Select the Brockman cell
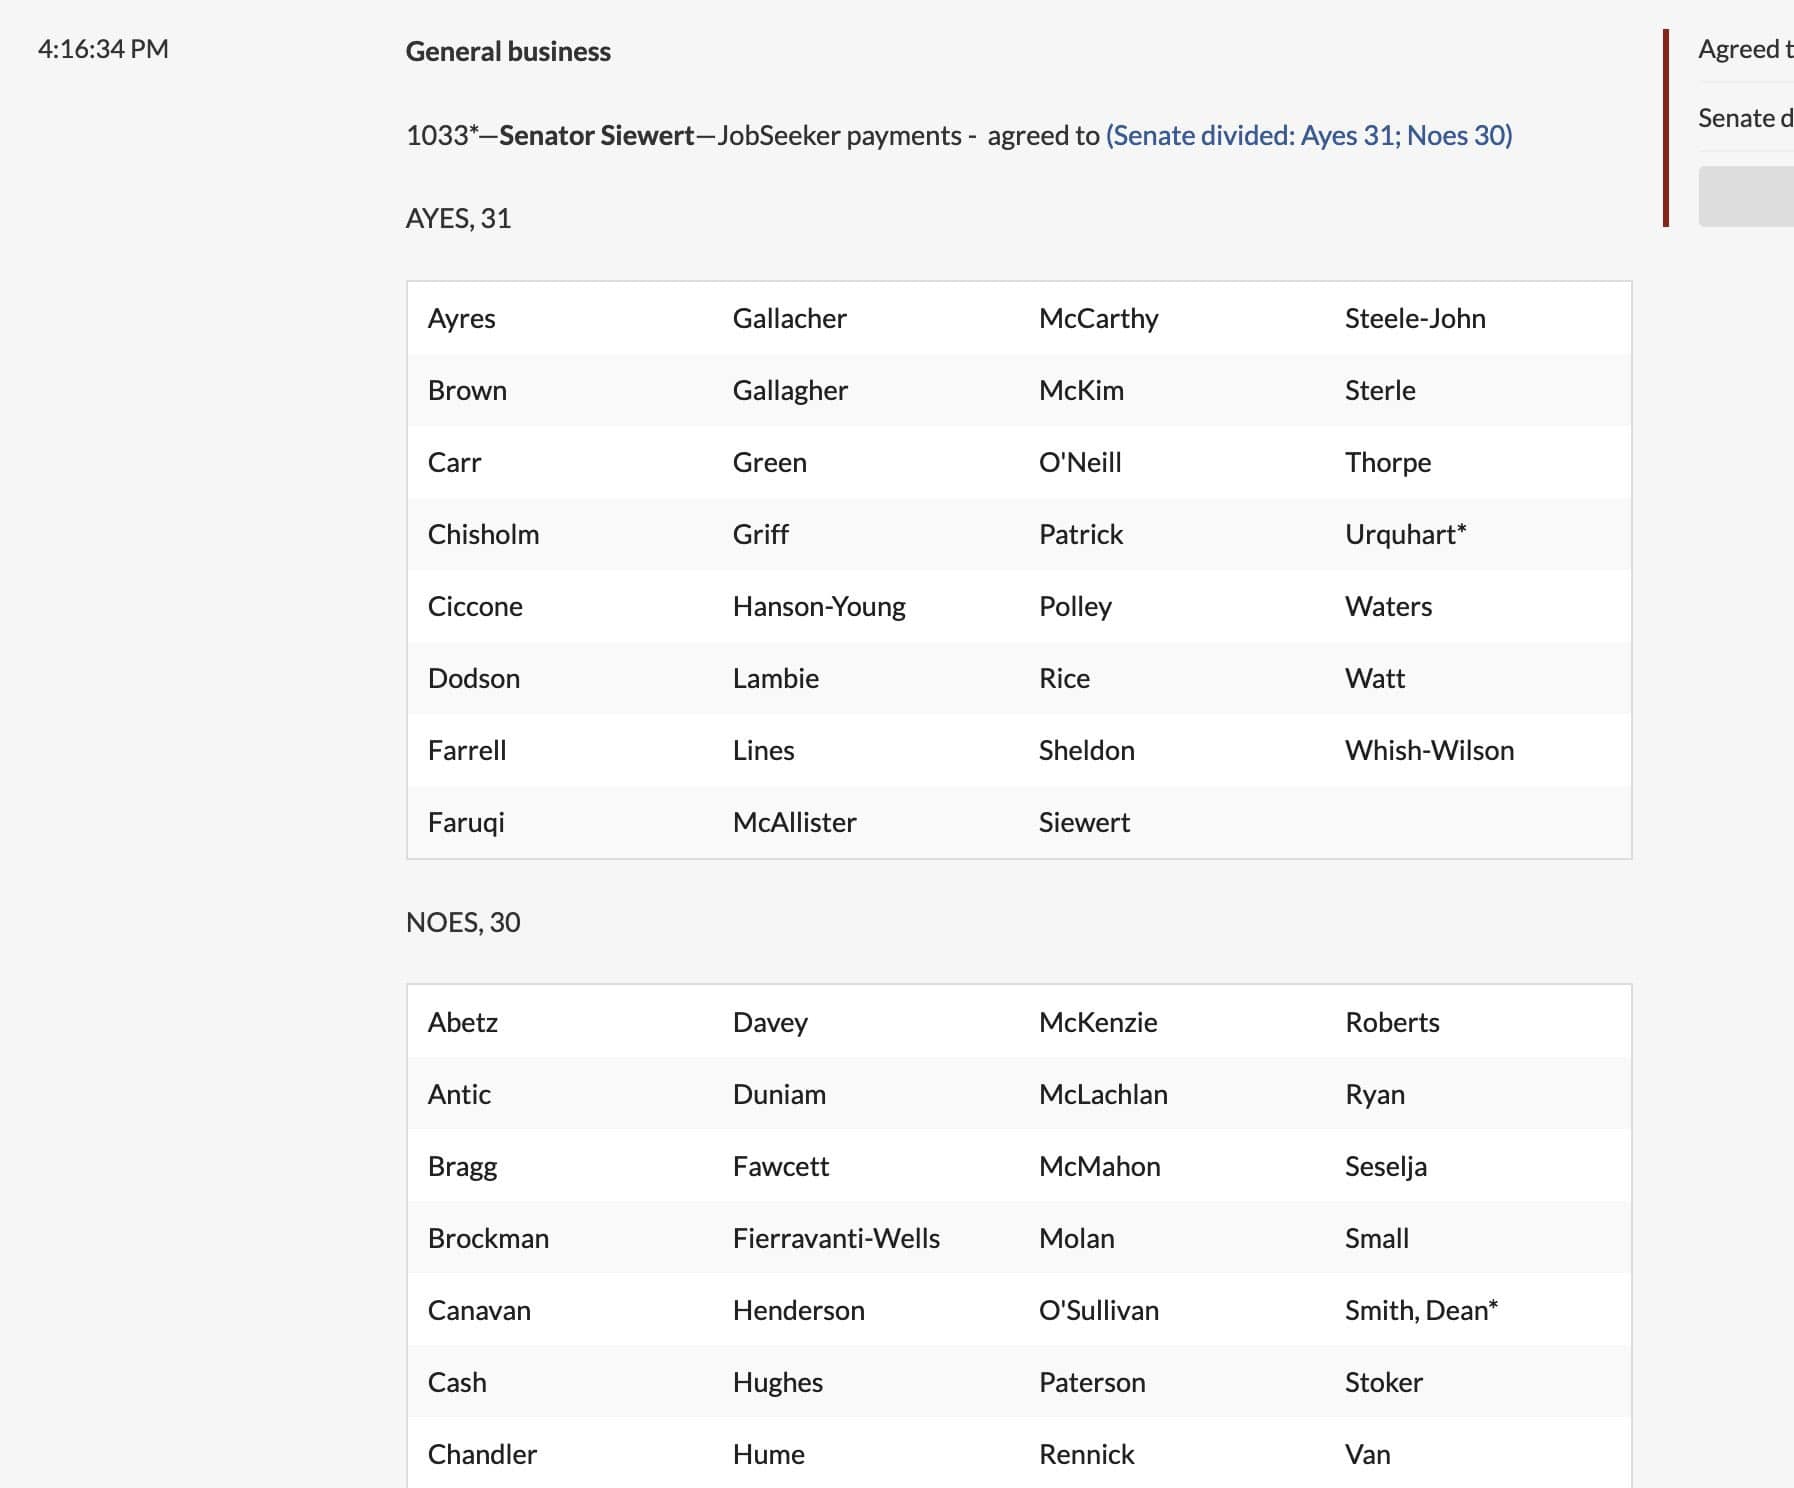Image resolution: width=1794 pixels, height=1488 pixels. [x=560, y=1238]
